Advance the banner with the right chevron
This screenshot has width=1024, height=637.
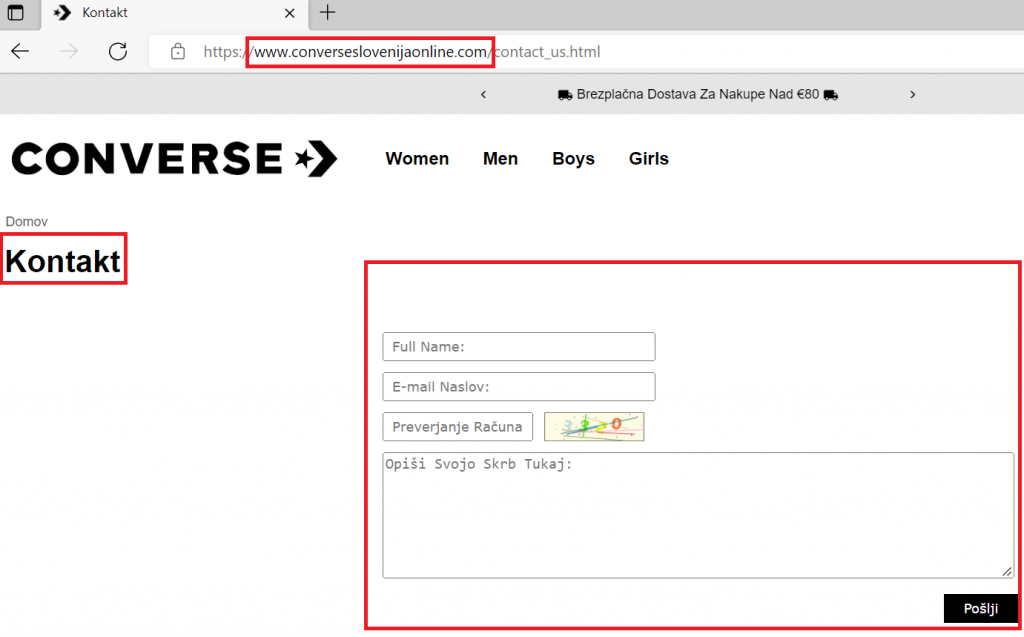912,95
